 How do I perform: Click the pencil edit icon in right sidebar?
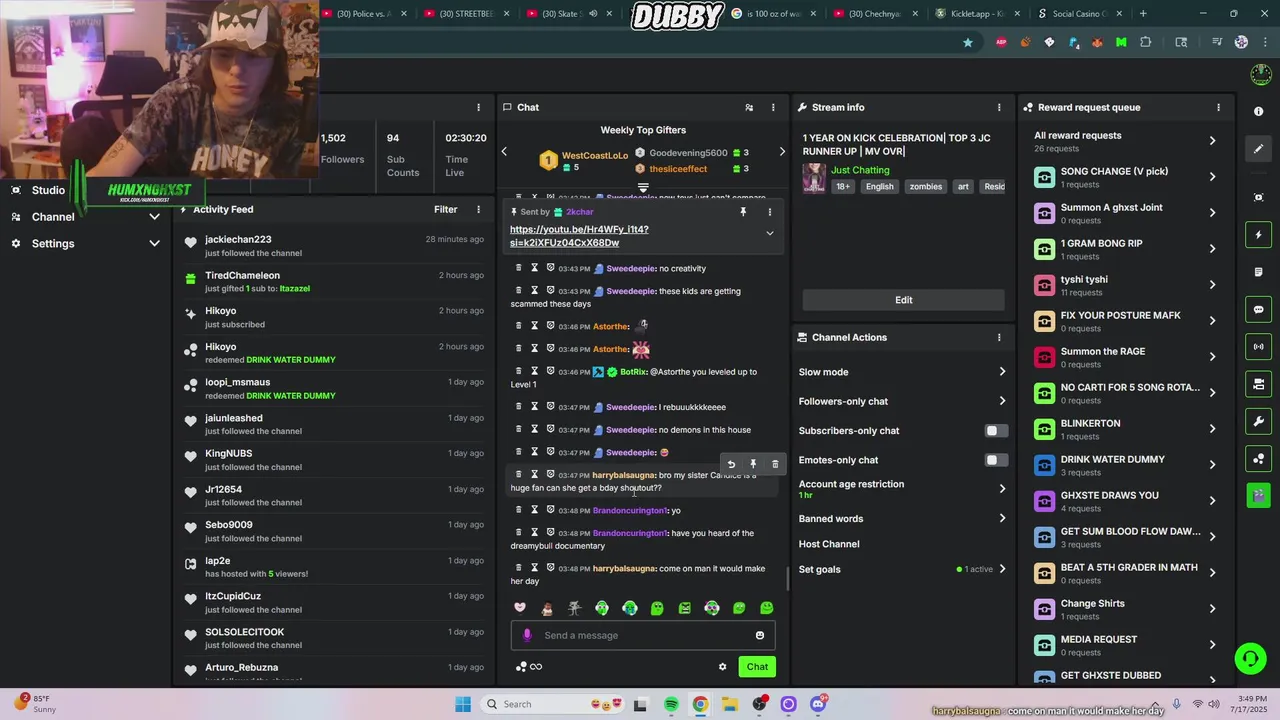pos(1259,149)
